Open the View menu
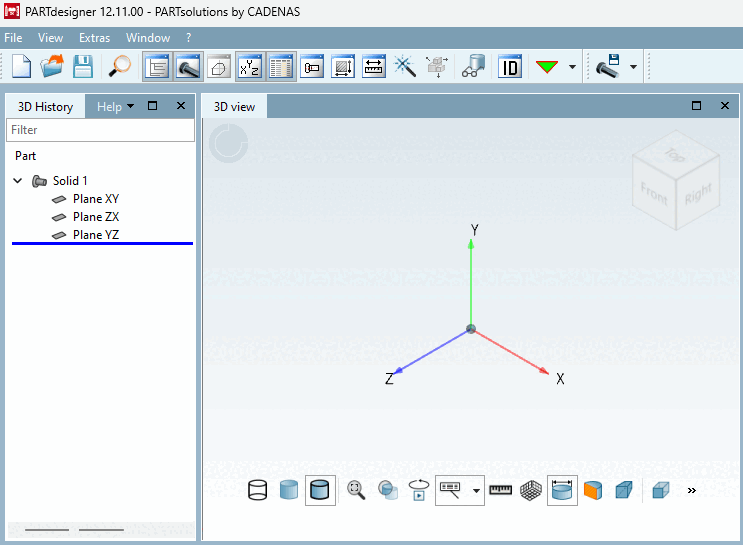 [50, 38]
